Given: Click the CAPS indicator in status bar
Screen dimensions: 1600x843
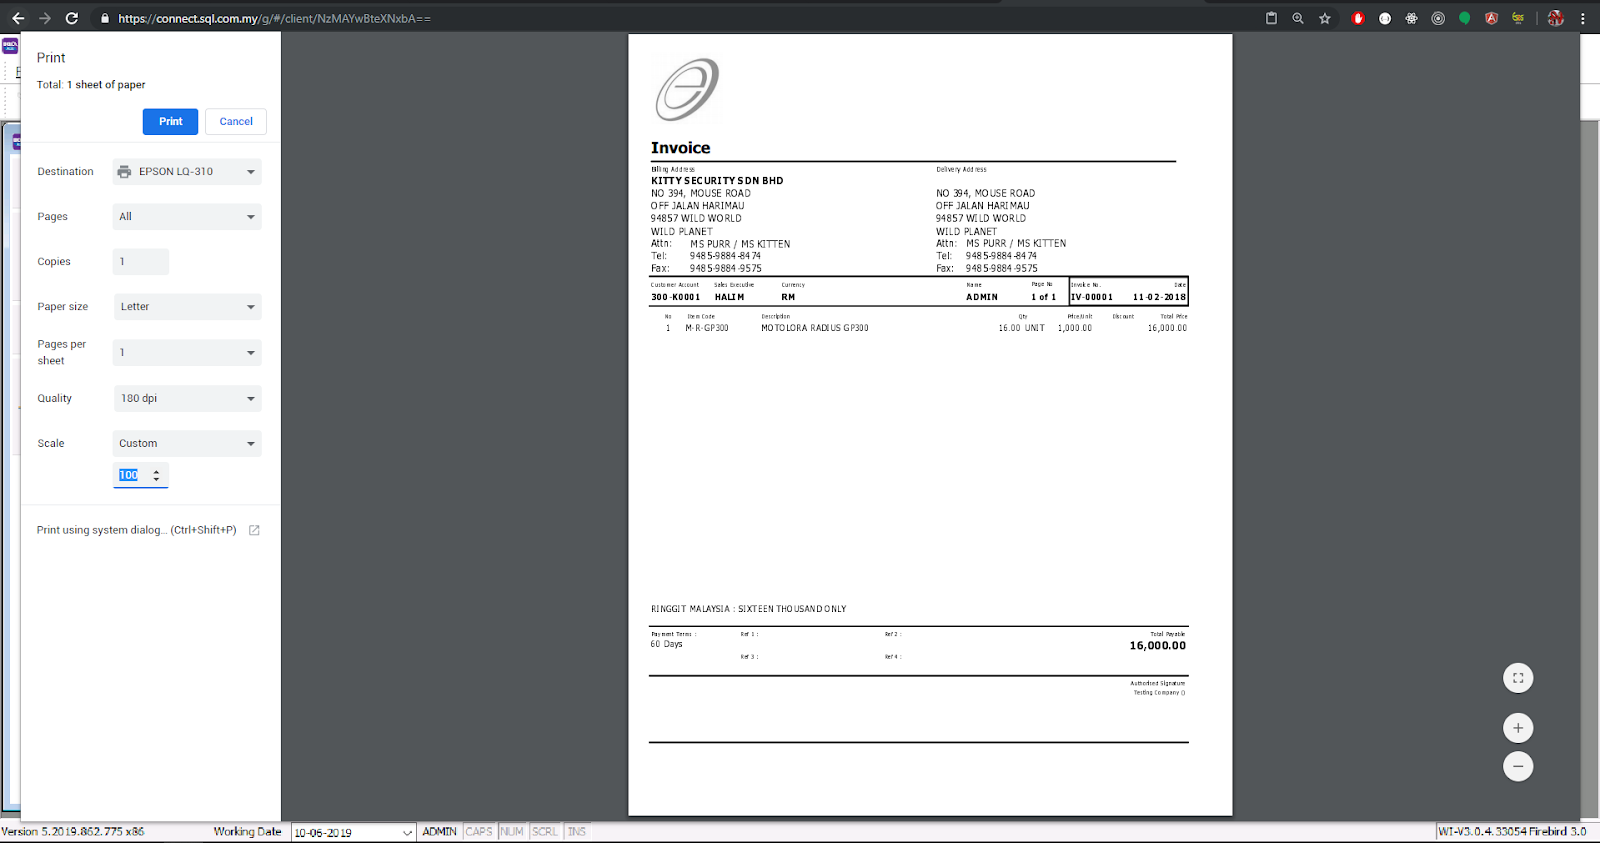Looking at the screenshot, I should click(x=479, y=832).
